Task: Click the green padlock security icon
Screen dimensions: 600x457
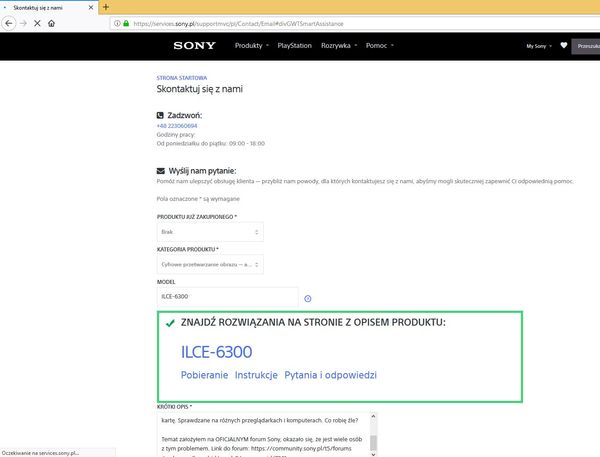Action: (x=124, y=23)
